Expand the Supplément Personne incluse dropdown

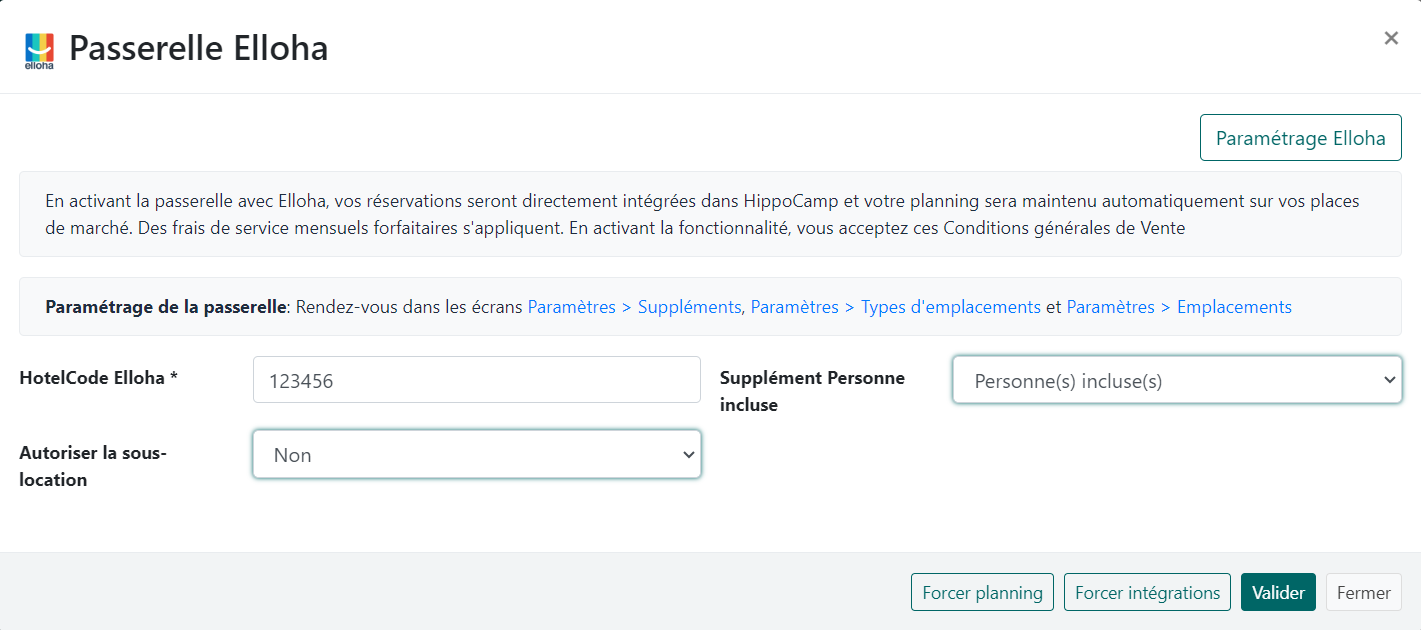tap(1176, 380)
